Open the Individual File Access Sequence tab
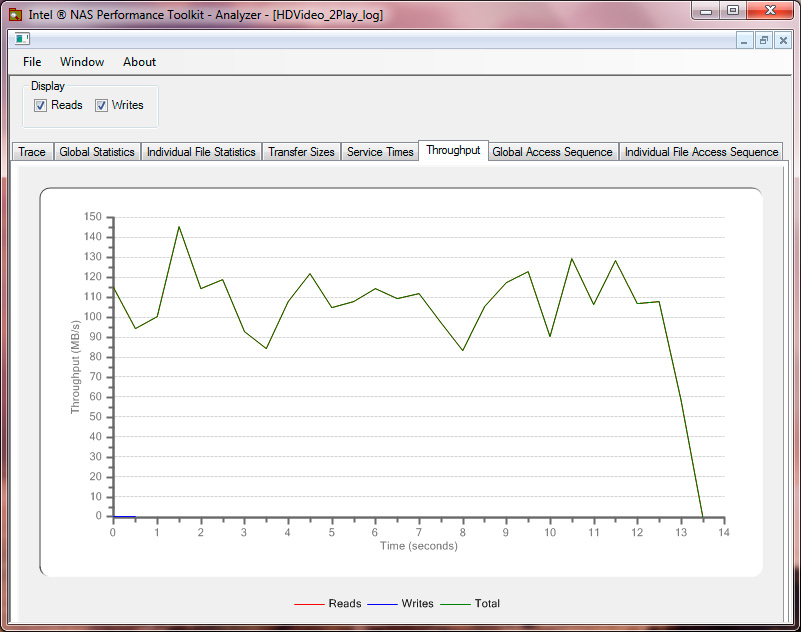Viewport: 801px width, 632px height. pyautogui.click(x=701, y=152)
